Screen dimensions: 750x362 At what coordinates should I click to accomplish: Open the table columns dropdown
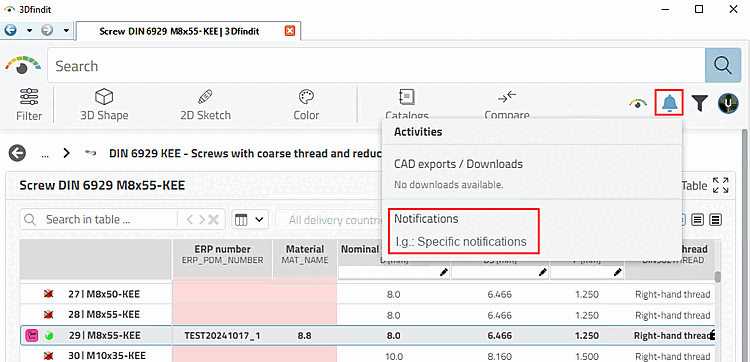[250, 220]
